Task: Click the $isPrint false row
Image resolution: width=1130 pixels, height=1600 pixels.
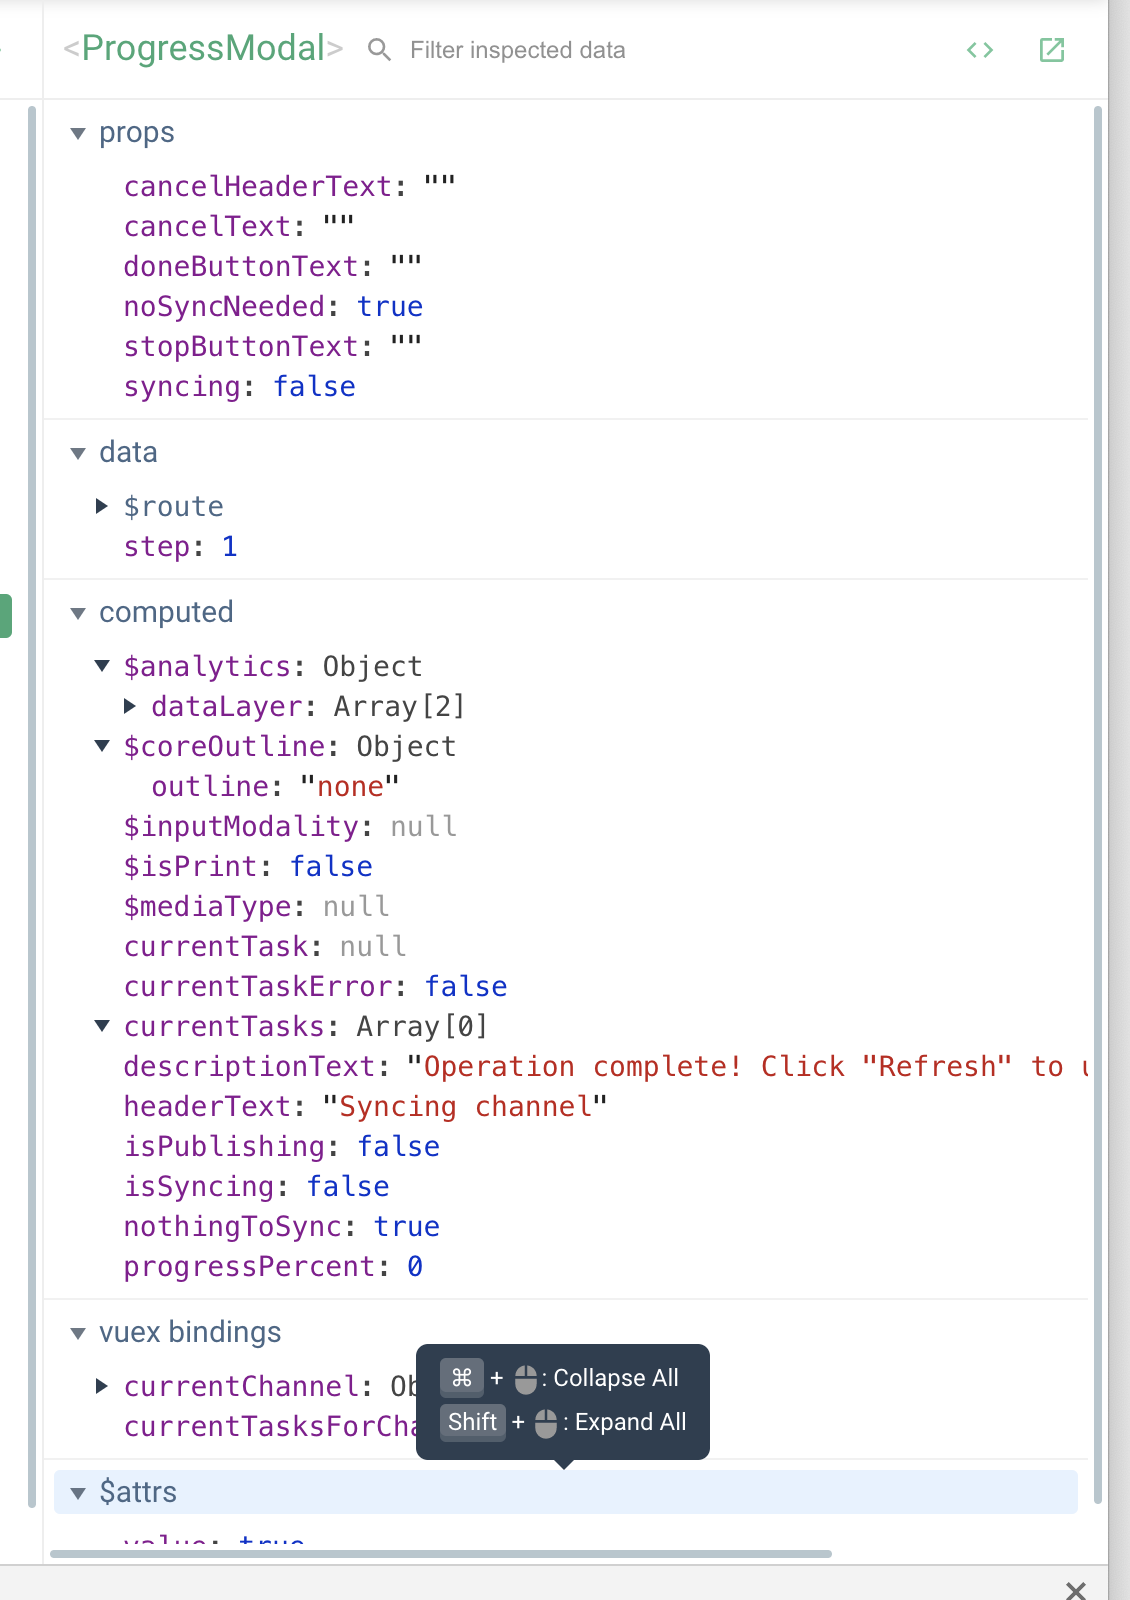Action: click(x=248, y=866)
